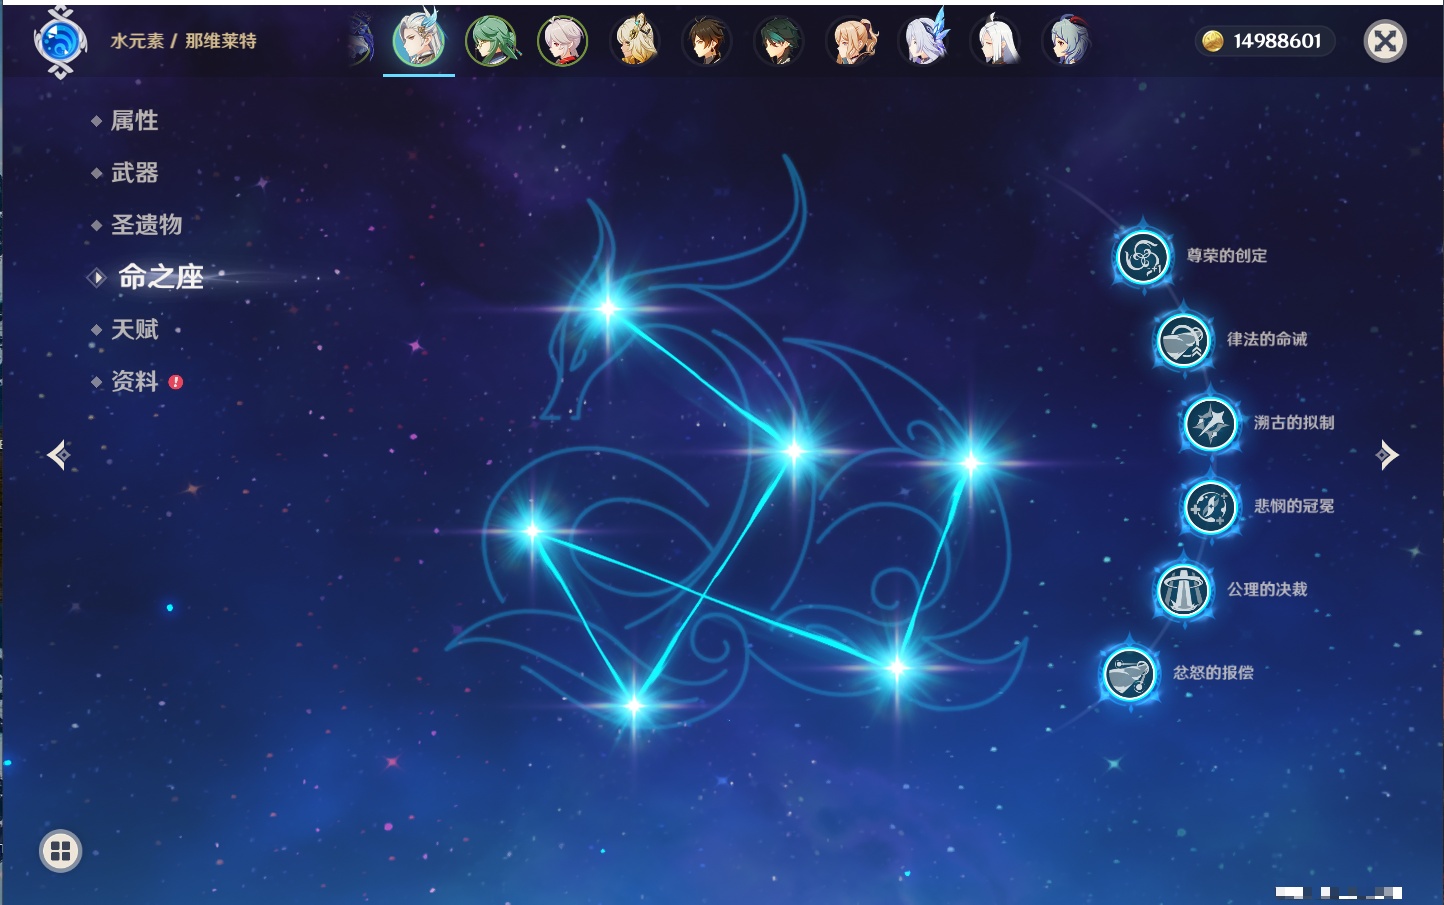Open the 忿怒的报偿 constellation icon

tap(1129, 673)
